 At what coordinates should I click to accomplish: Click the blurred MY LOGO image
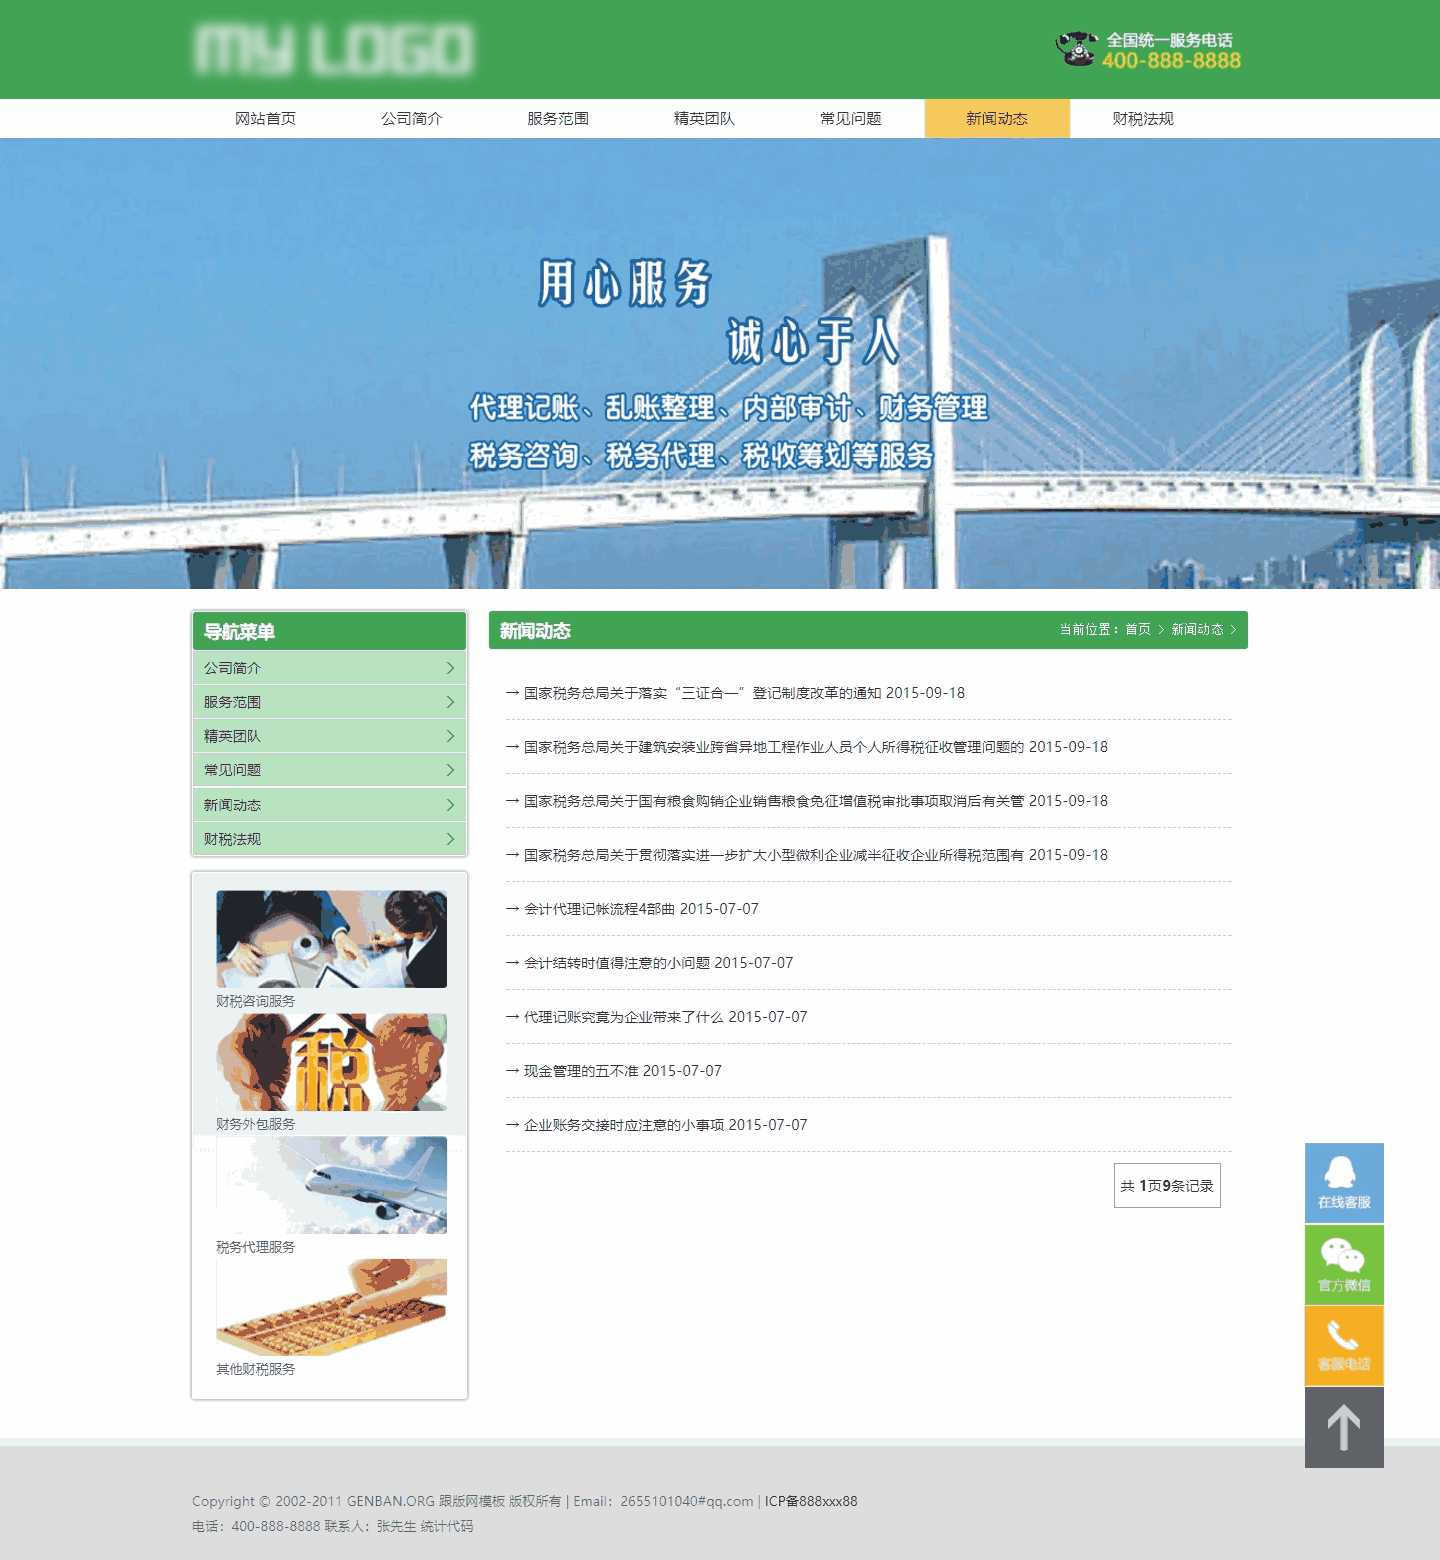(x=333, y=50)
